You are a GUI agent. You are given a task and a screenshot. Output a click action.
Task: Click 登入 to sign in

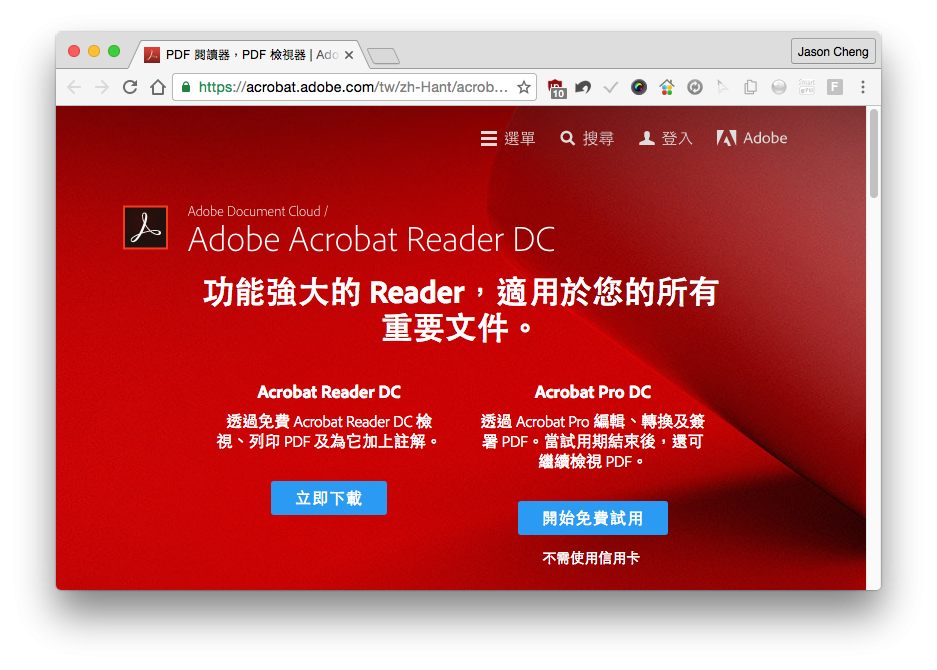666,139
